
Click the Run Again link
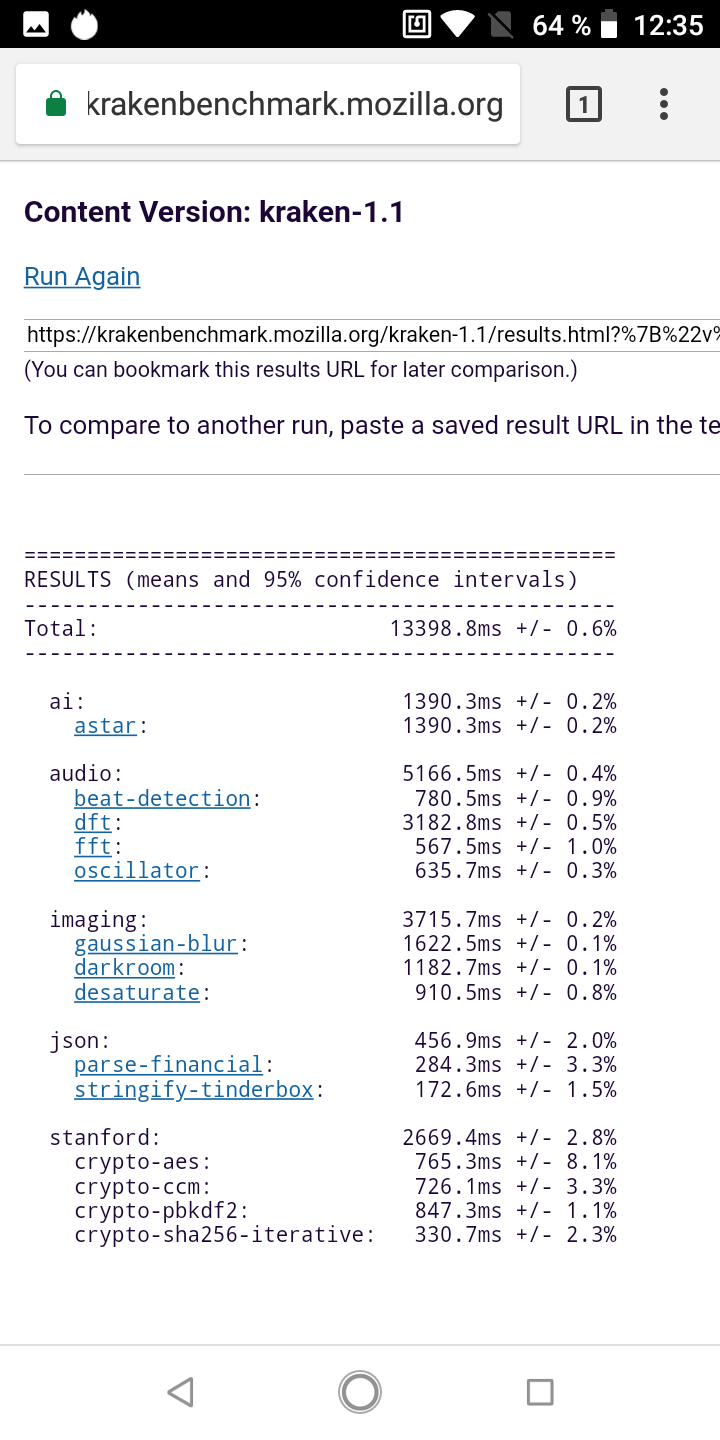pos(82,277)
